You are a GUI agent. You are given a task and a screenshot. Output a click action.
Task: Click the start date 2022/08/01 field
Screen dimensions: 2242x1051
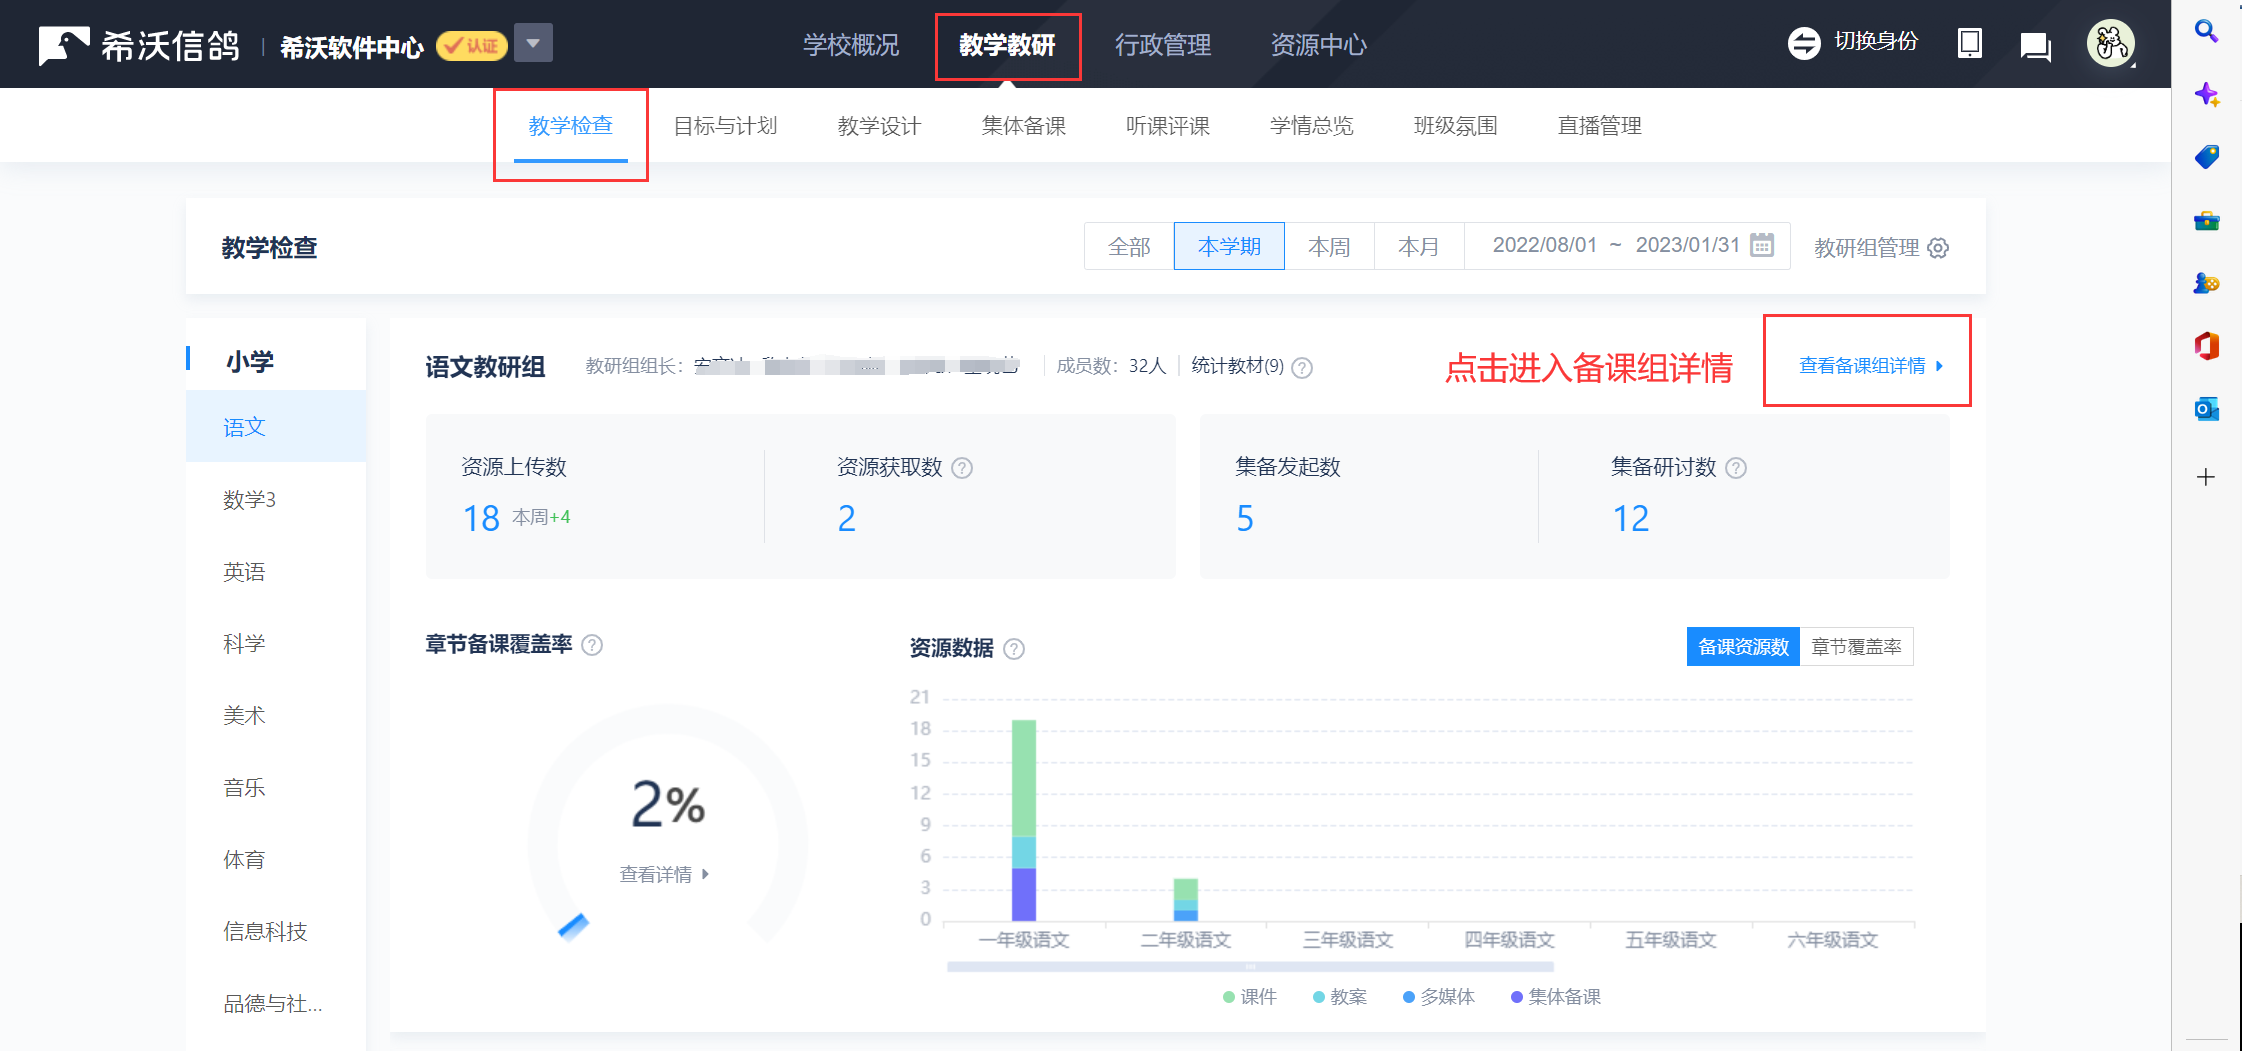(x=1544, y=245)
